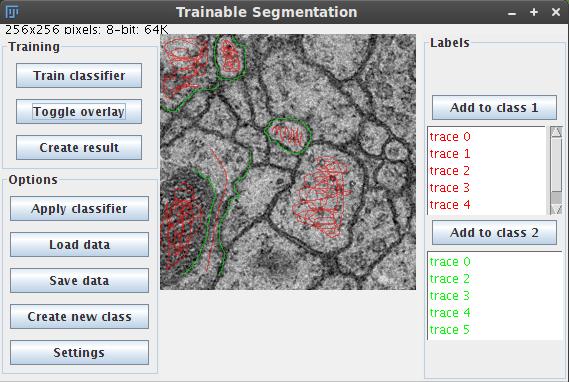Toggle overlay on the image
Image resolution: width=569 pixels, height=382 pixels.
coord(79,111)
